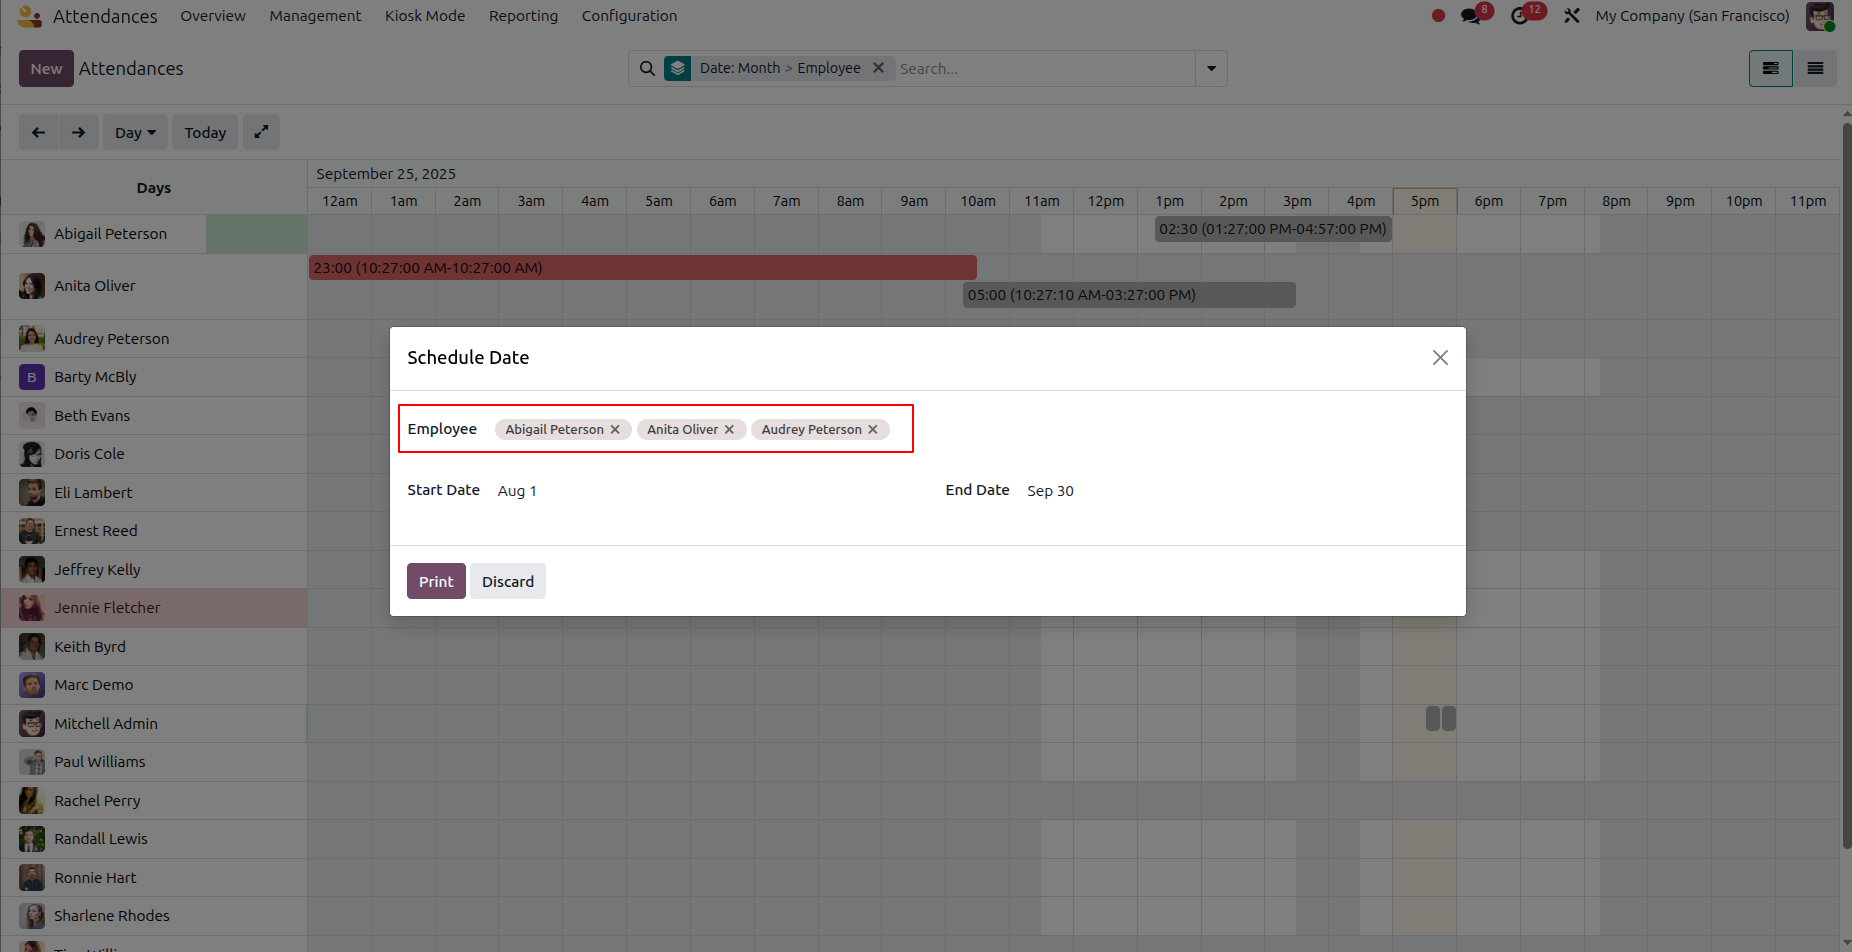Remove the Date: Month > Employee filter
This screenshot has height=952, width=1852.
click(x=878, y=68)
